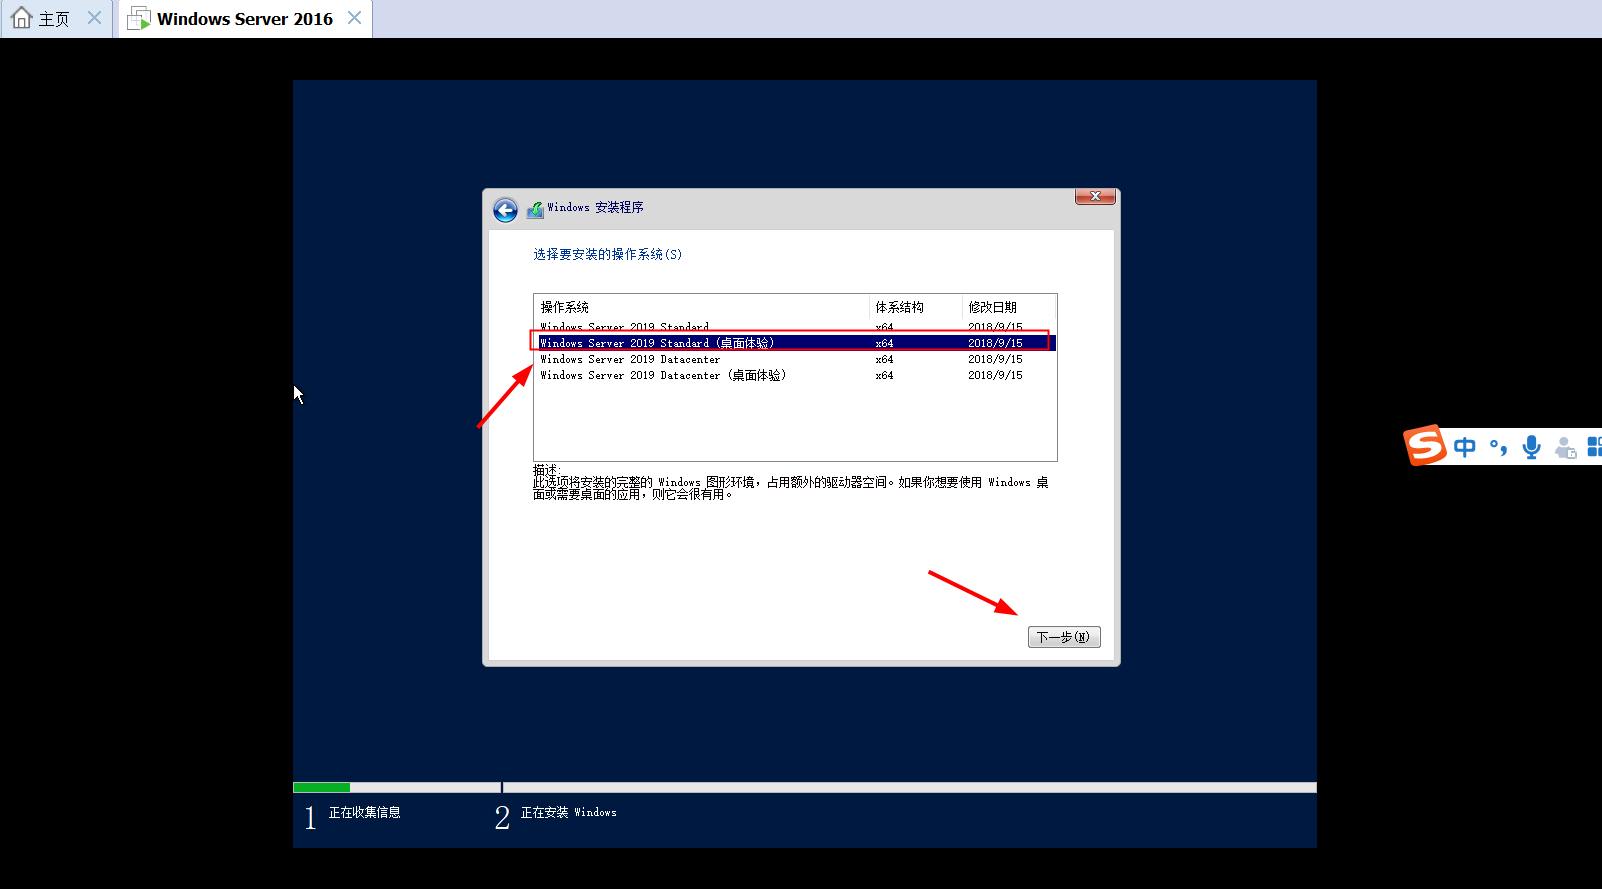The width and height of the screenshot is (1602, 889).
Task: Click the VM icon on Windows Server 2016 tab
Action: tap(139, 18)
